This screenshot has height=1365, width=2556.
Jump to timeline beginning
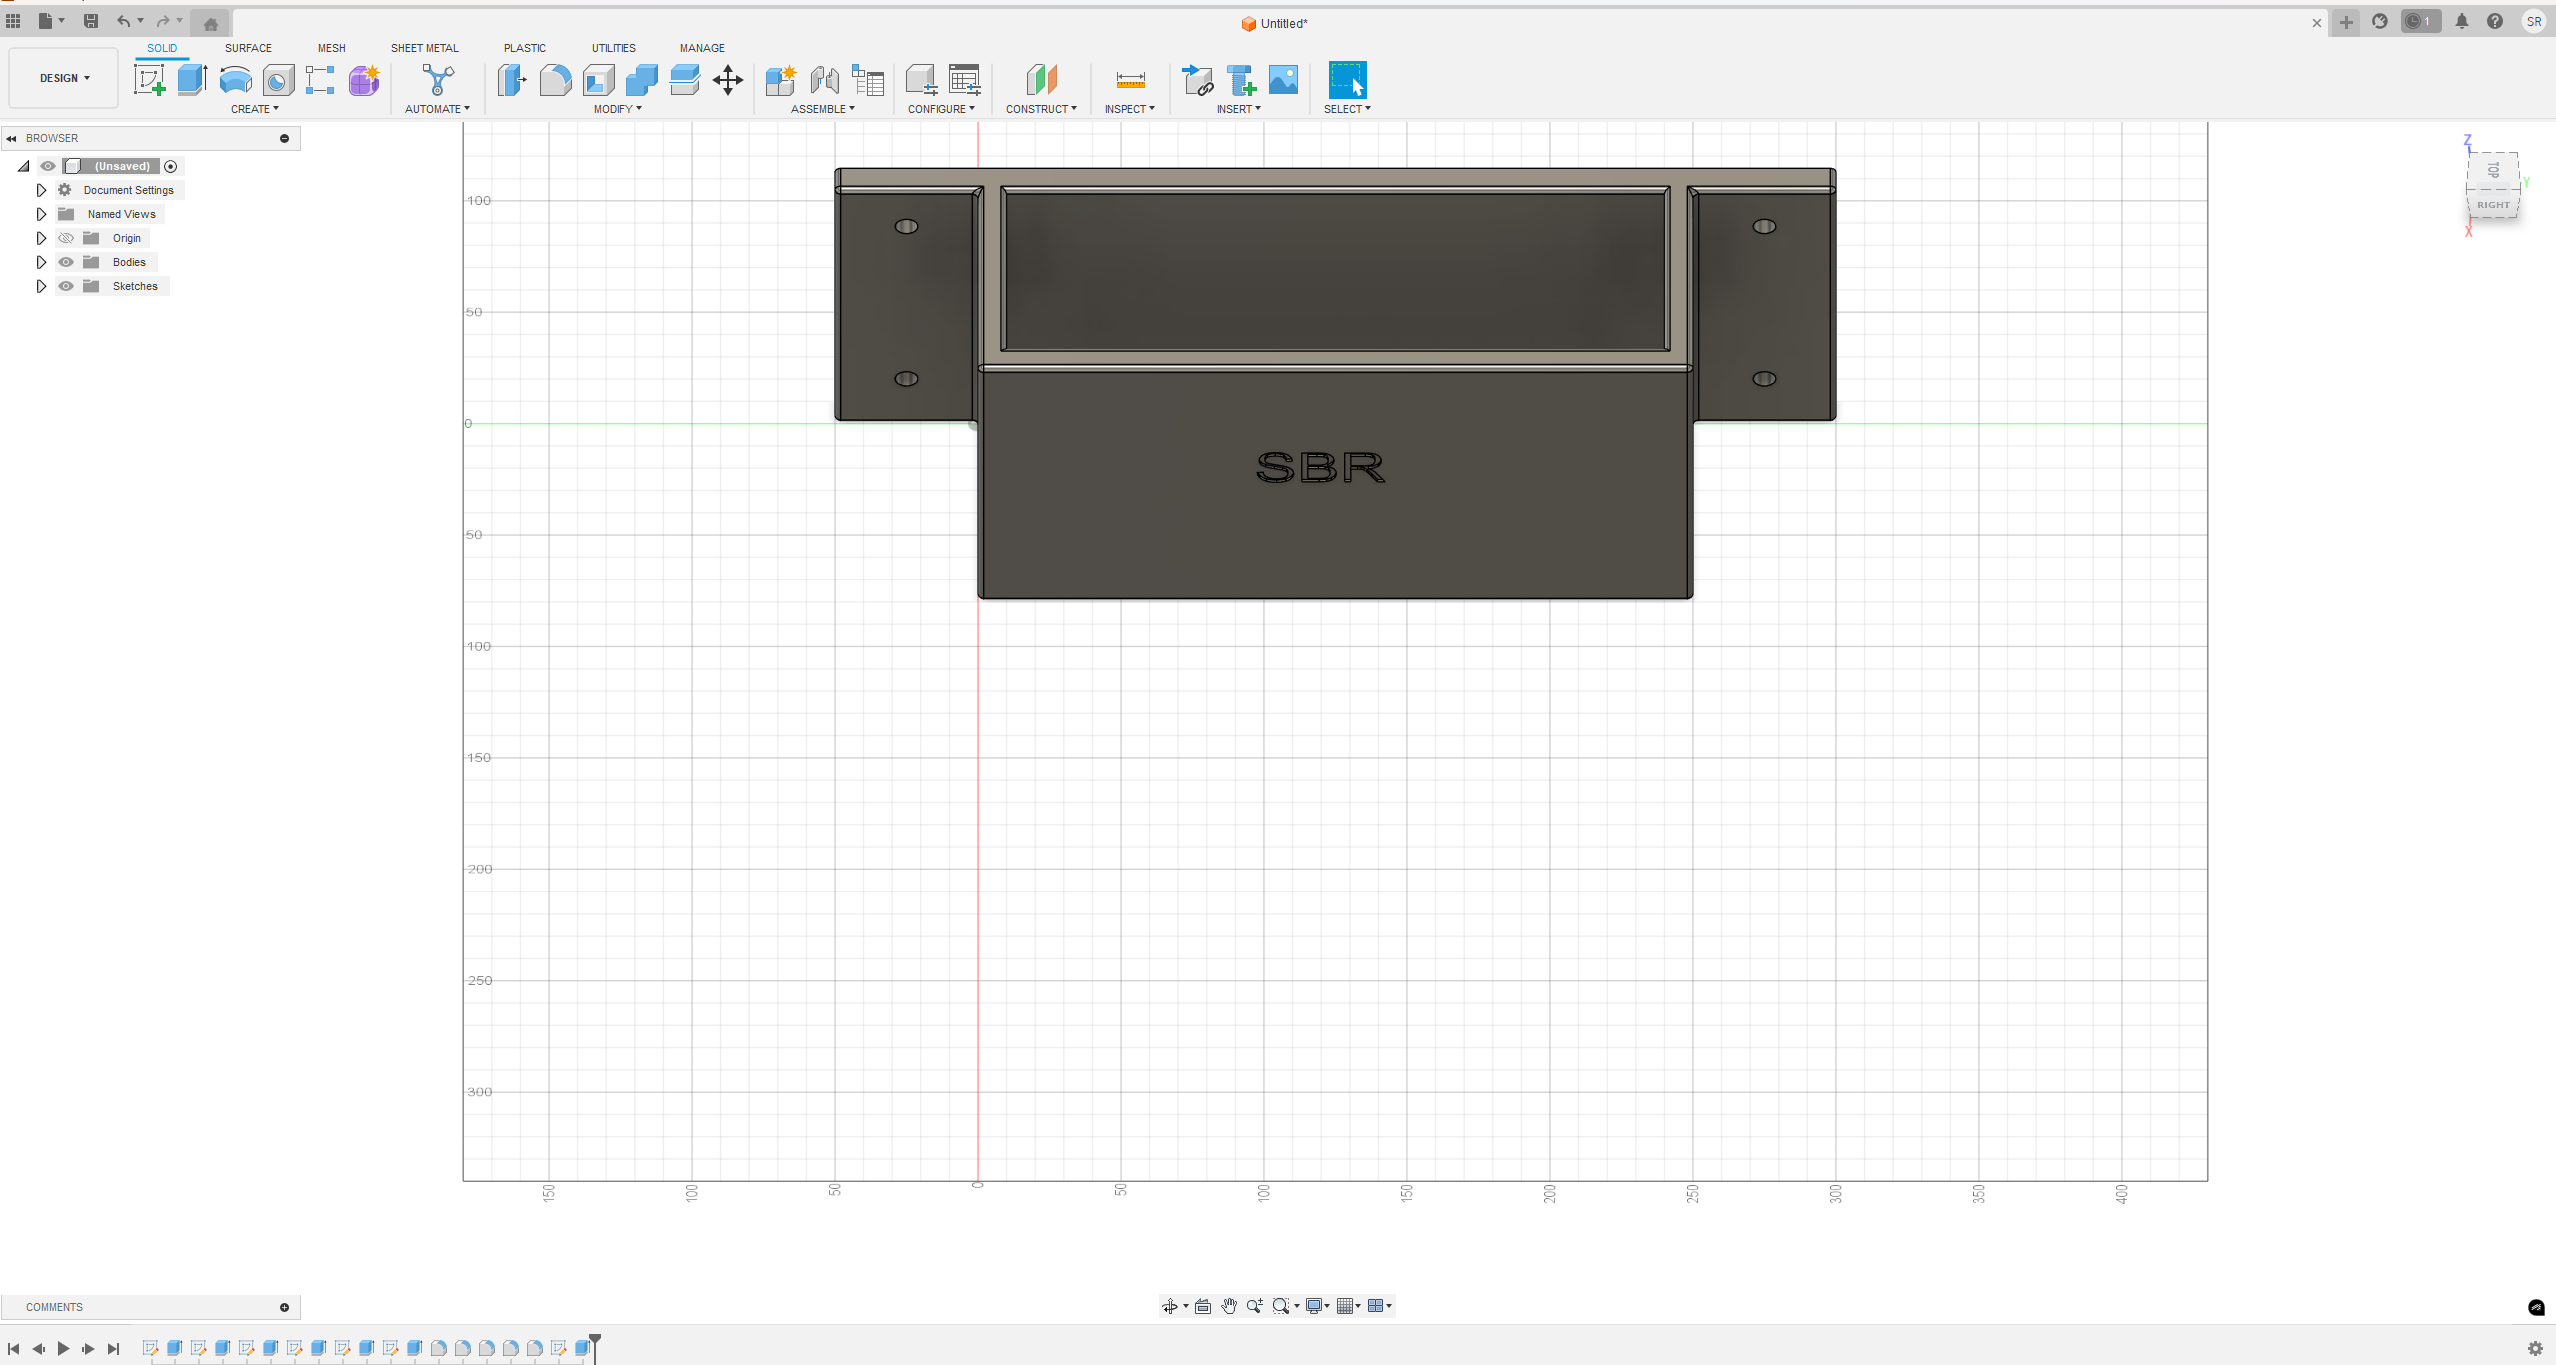pyautogui.click(x=14, y=1349)
